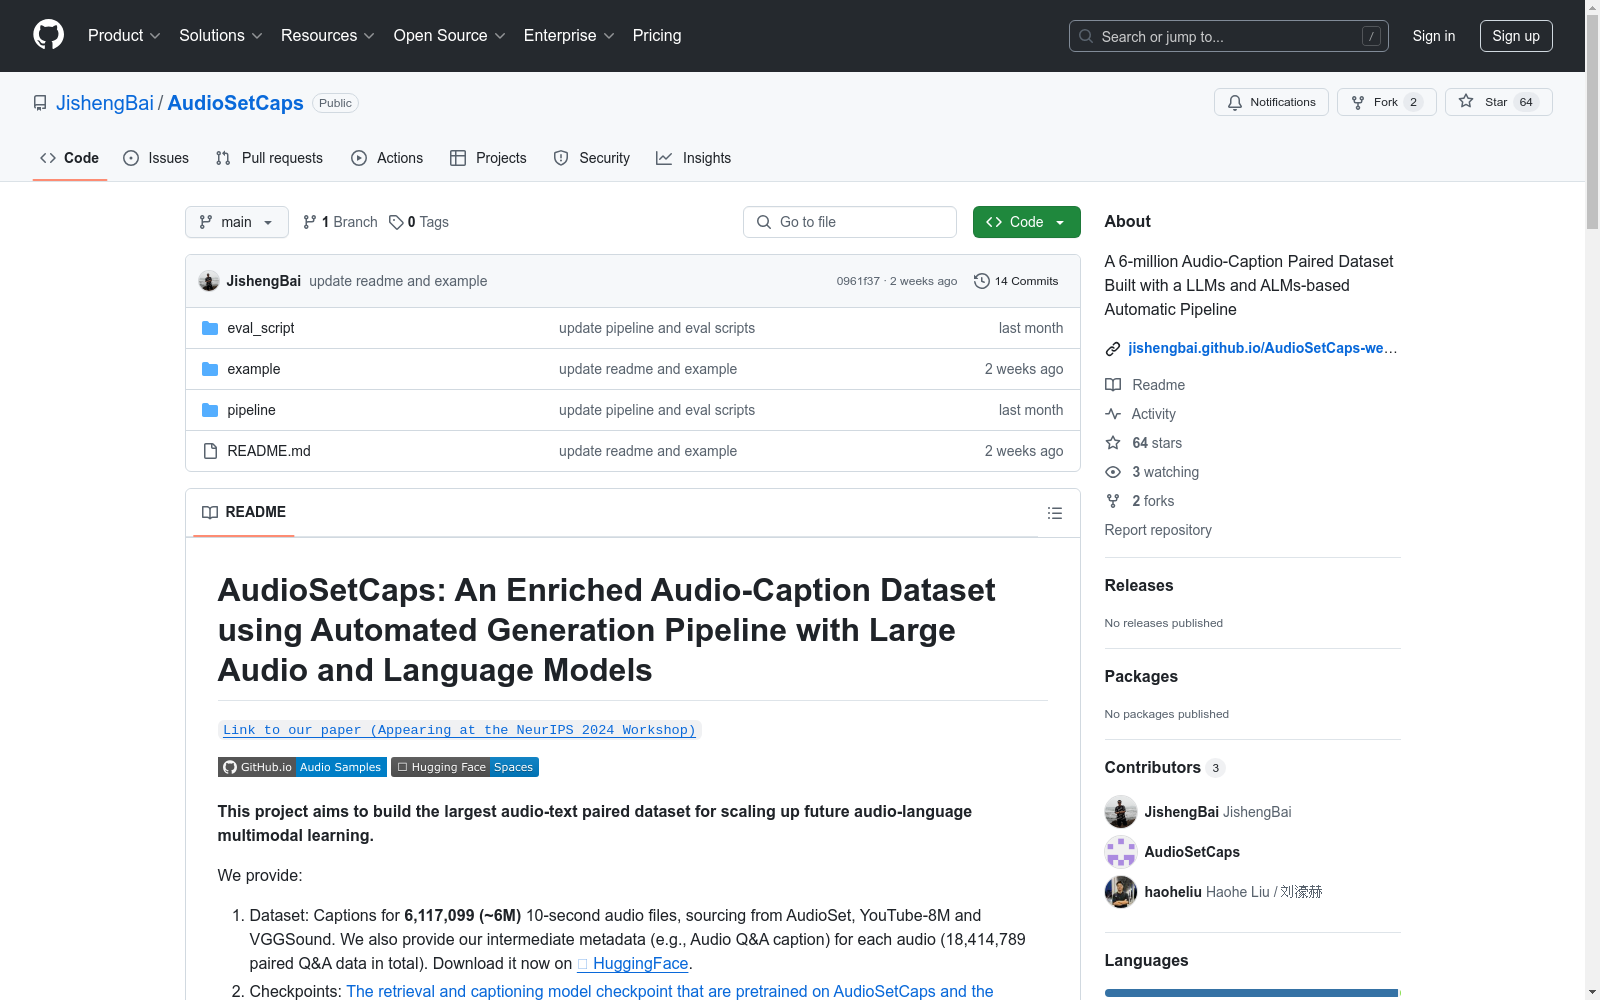Viewport: 1600px width, 1000px height.
Task: Open the README outline icon
Action: [1055, 513]
